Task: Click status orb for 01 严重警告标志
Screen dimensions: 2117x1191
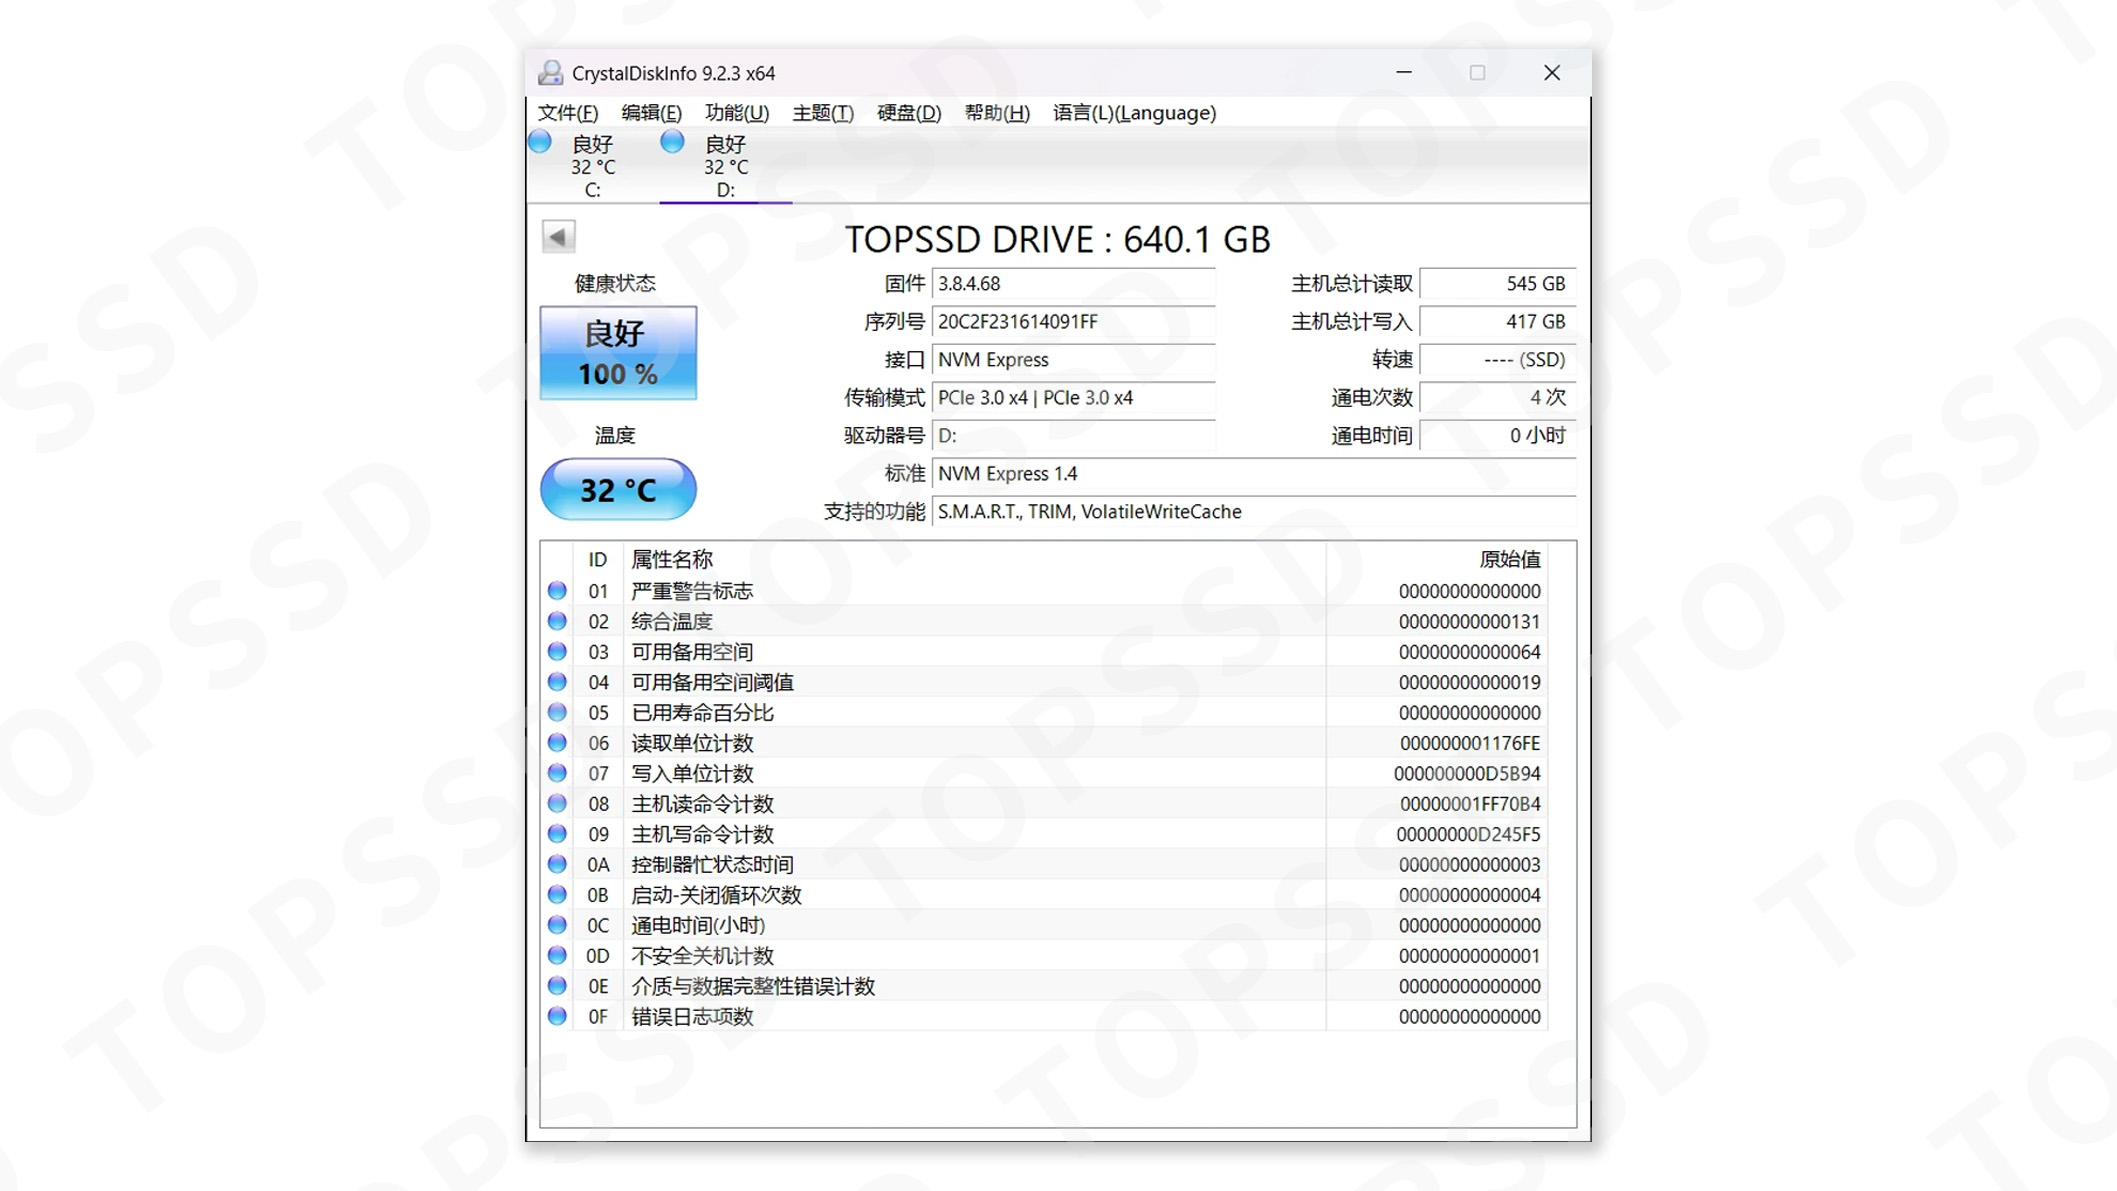Action: pyautogui.click(x=557, y=591)
